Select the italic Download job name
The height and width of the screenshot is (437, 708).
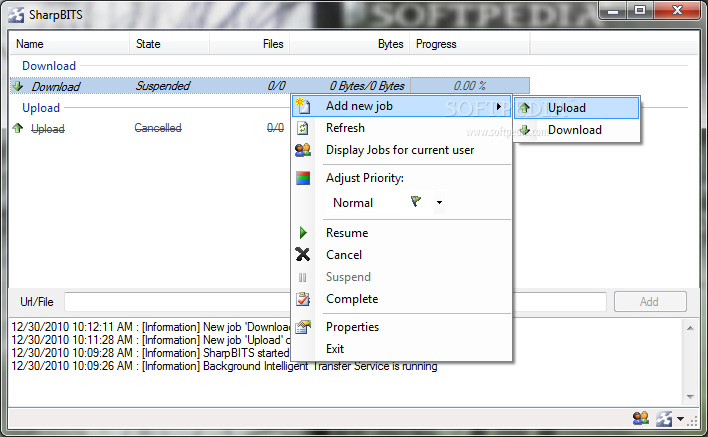coord(56,86)
